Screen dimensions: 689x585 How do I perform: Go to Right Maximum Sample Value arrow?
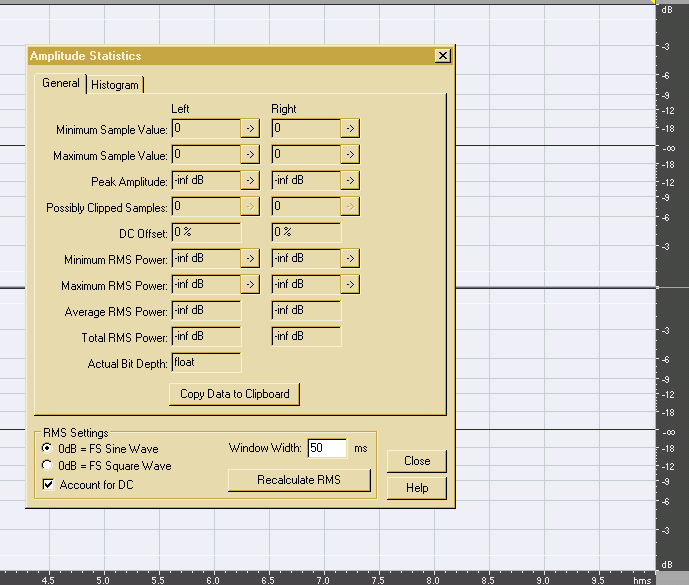350,154
